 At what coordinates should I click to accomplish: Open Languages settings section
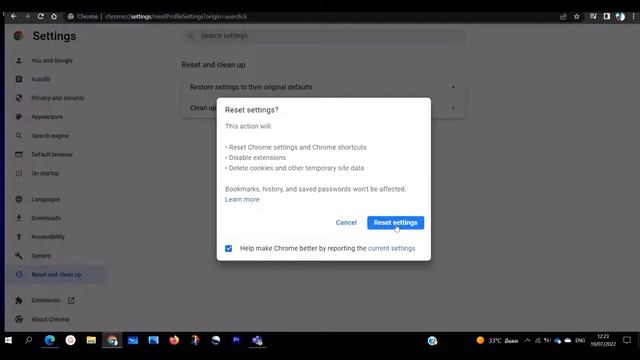tap(46, 199)
